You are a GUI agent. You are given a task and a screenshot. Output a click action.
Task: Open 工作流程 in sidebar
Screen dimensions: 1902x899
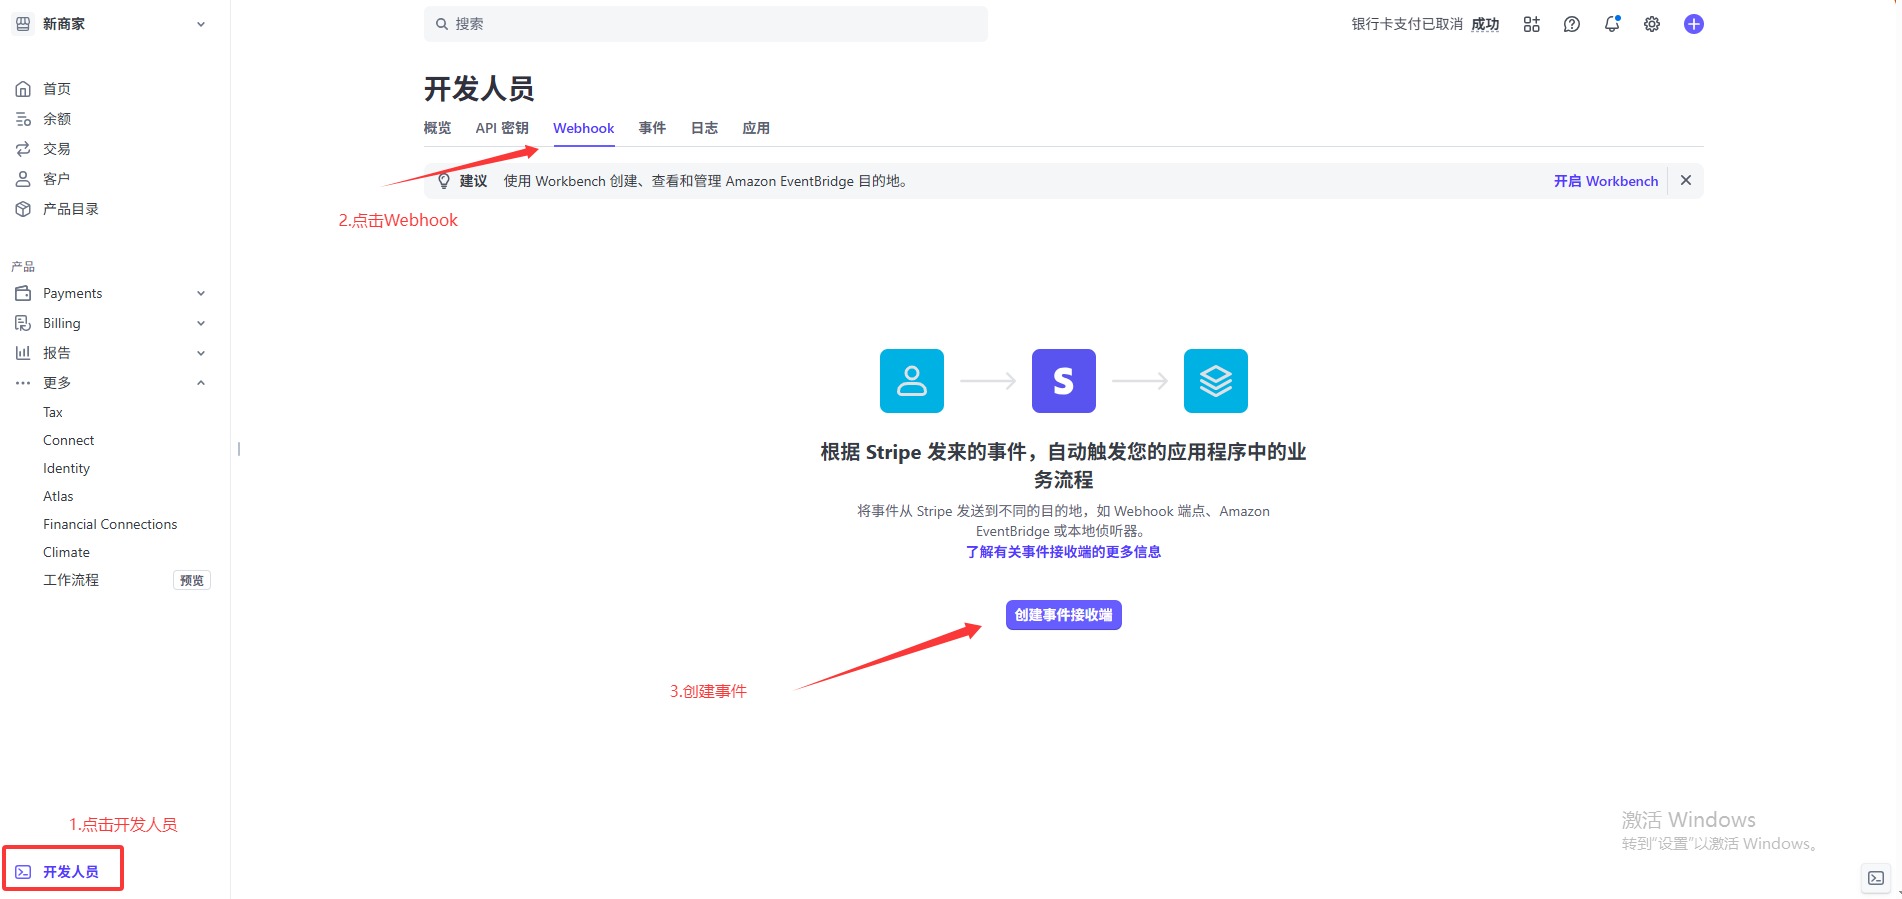pos(71,580)
